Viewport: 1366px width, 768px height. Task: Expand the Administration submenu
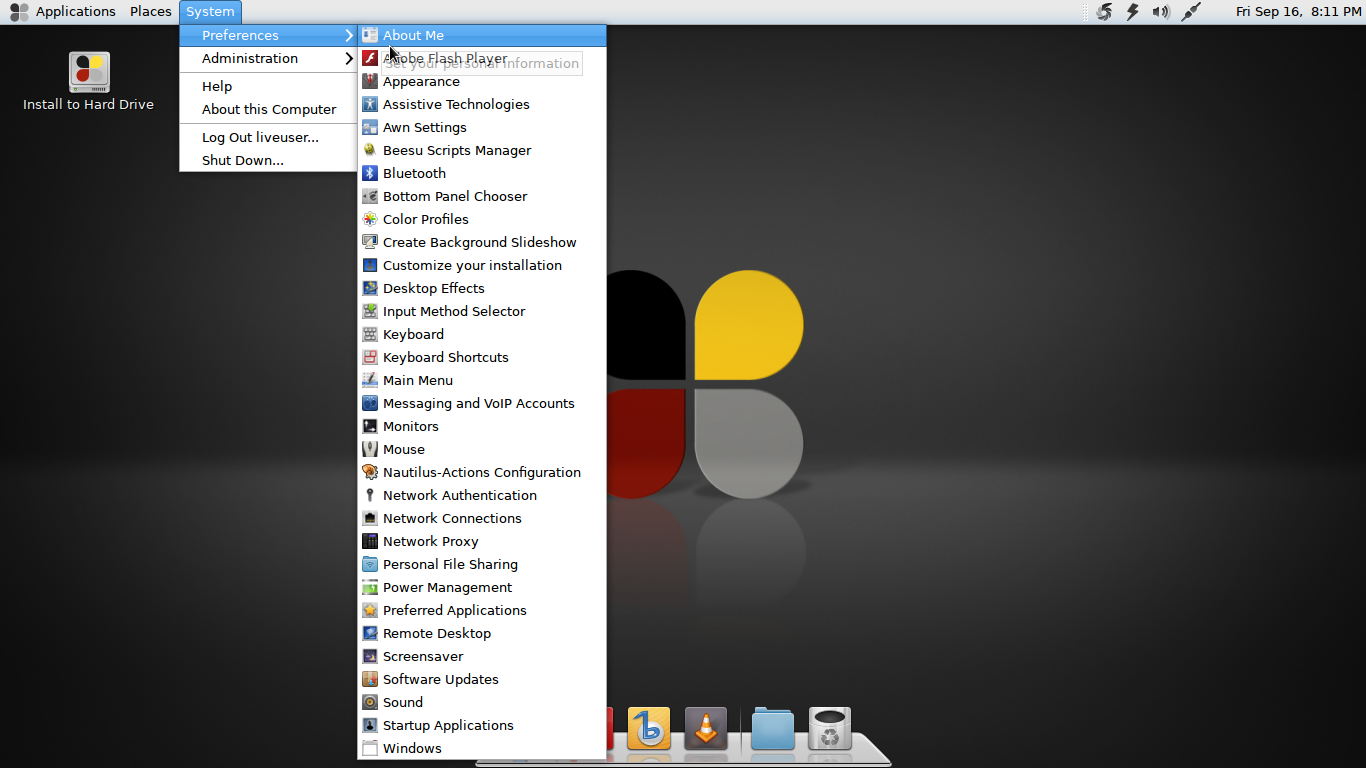[x=268, y=58]
